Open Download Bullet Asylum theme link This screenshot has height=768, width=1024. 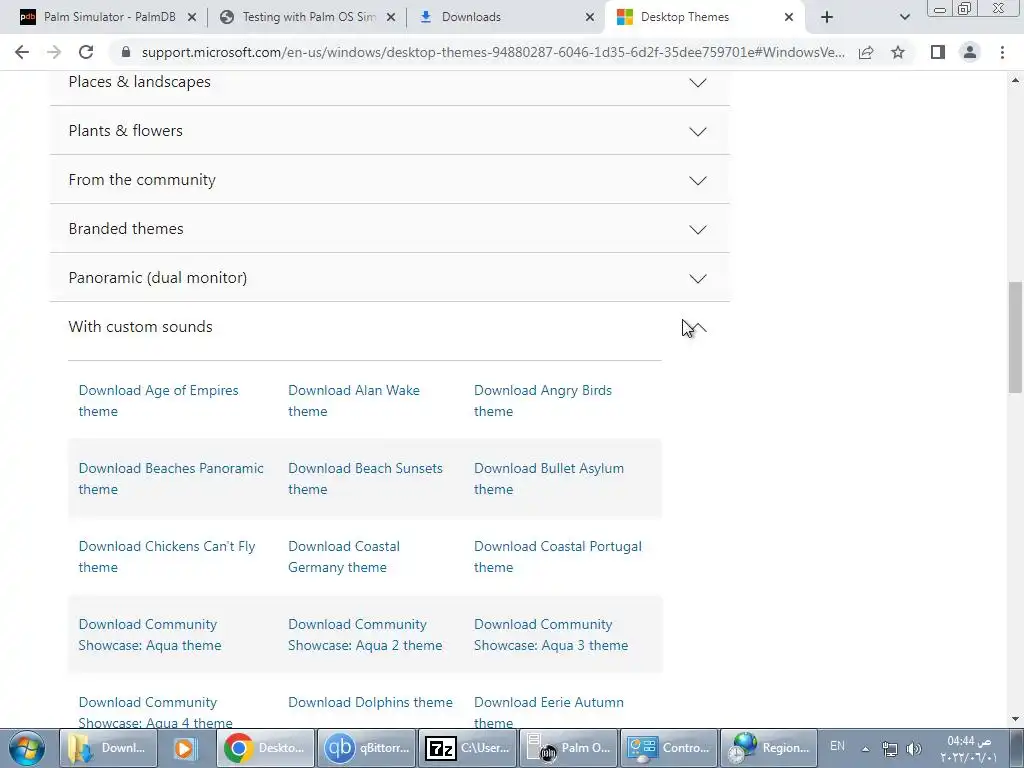549,479
